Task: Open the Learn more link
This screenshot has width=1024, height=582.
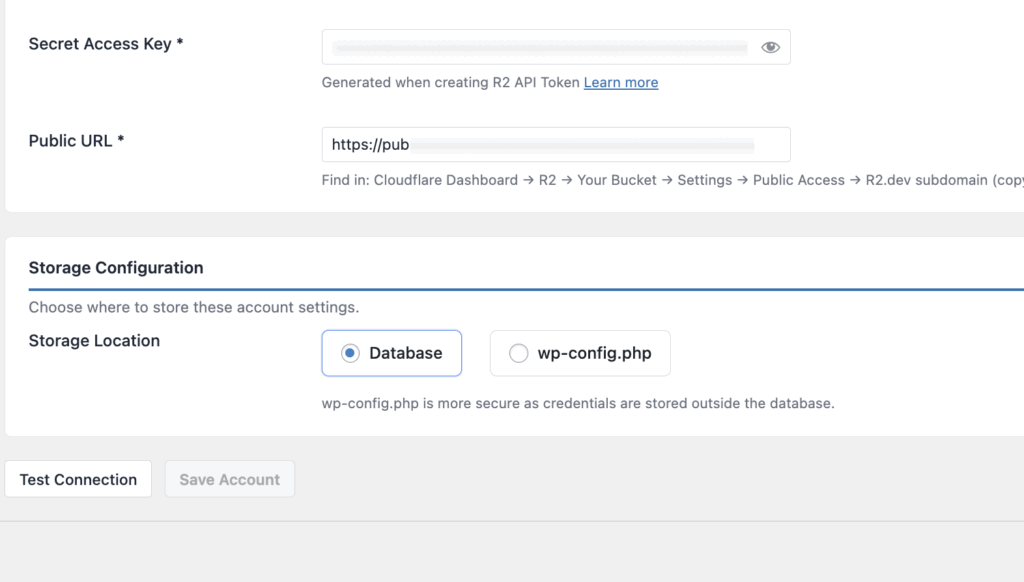Action: point(620,83)
